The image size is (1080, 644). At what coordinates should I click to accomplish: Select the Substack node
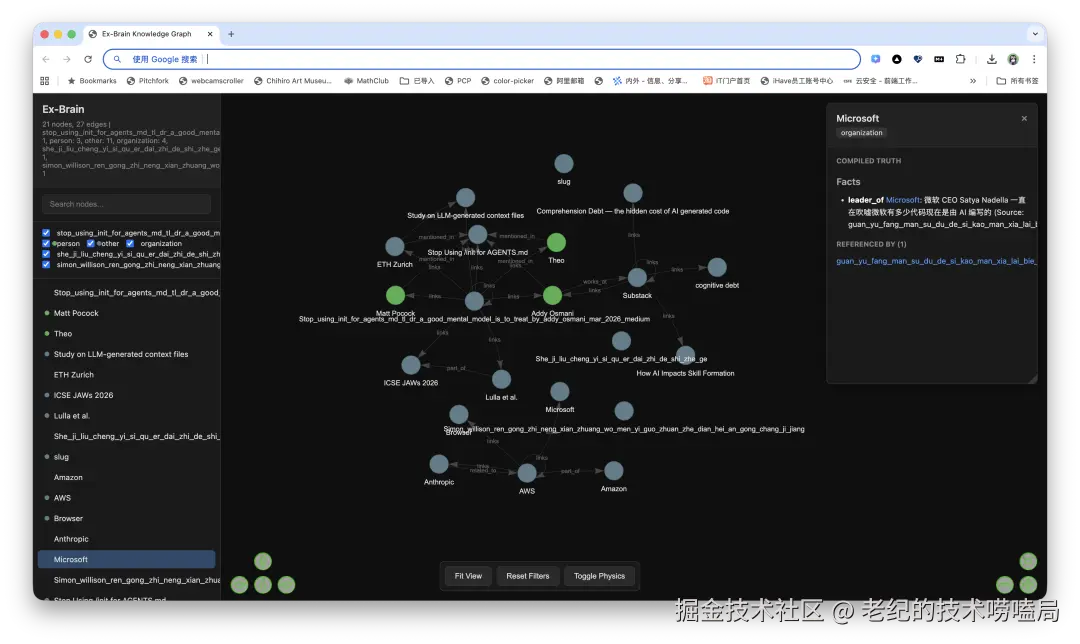coord(637,278)
